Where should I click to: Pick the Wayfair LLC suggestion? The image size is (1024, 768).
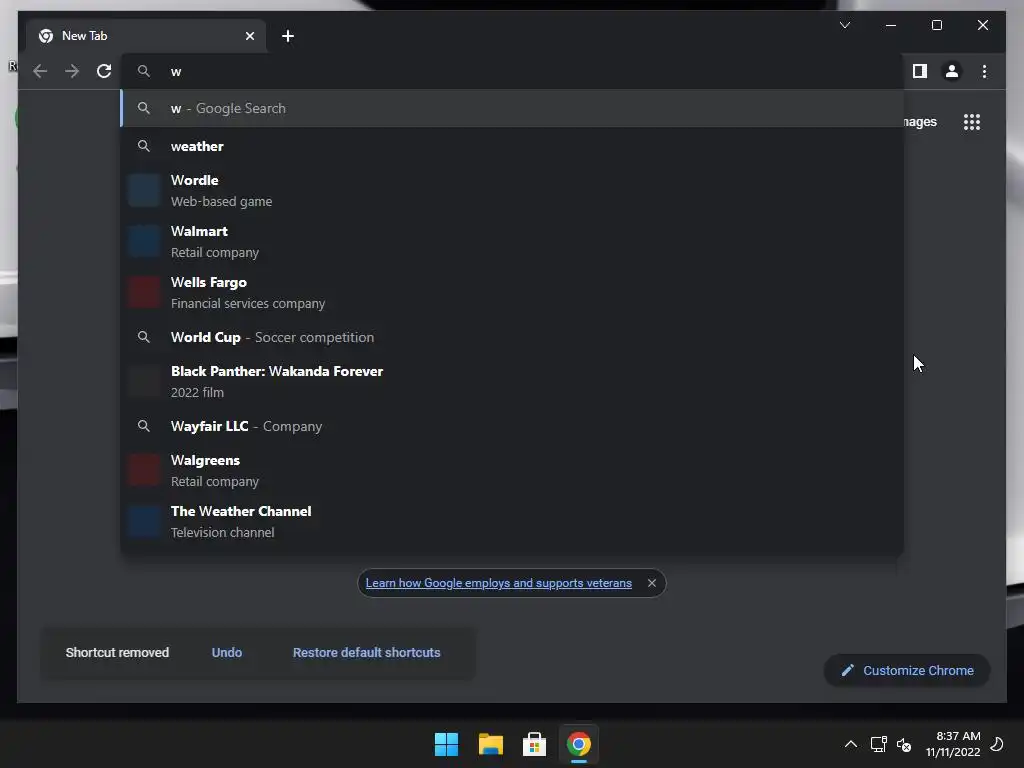coord(513,426)
